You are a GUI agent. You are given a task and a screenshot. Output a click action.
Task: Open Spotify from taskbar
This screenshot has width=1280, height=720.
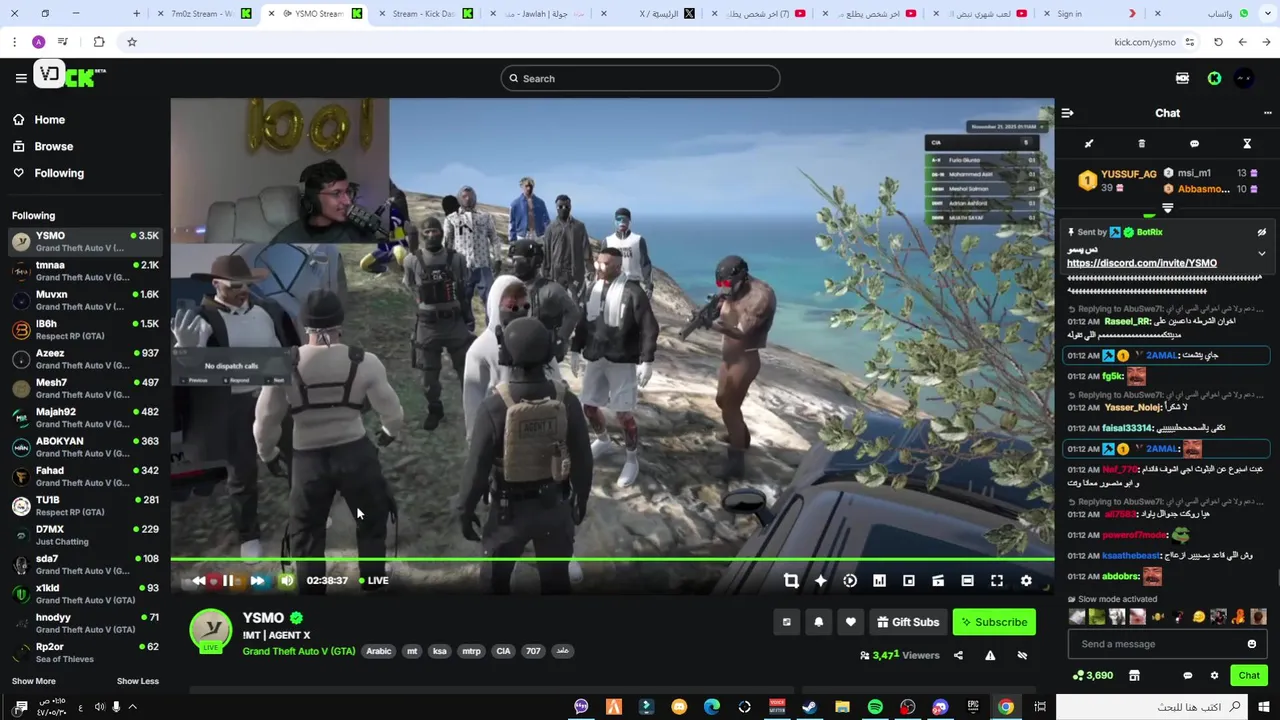pyautogui.click(x=875, y=707)
